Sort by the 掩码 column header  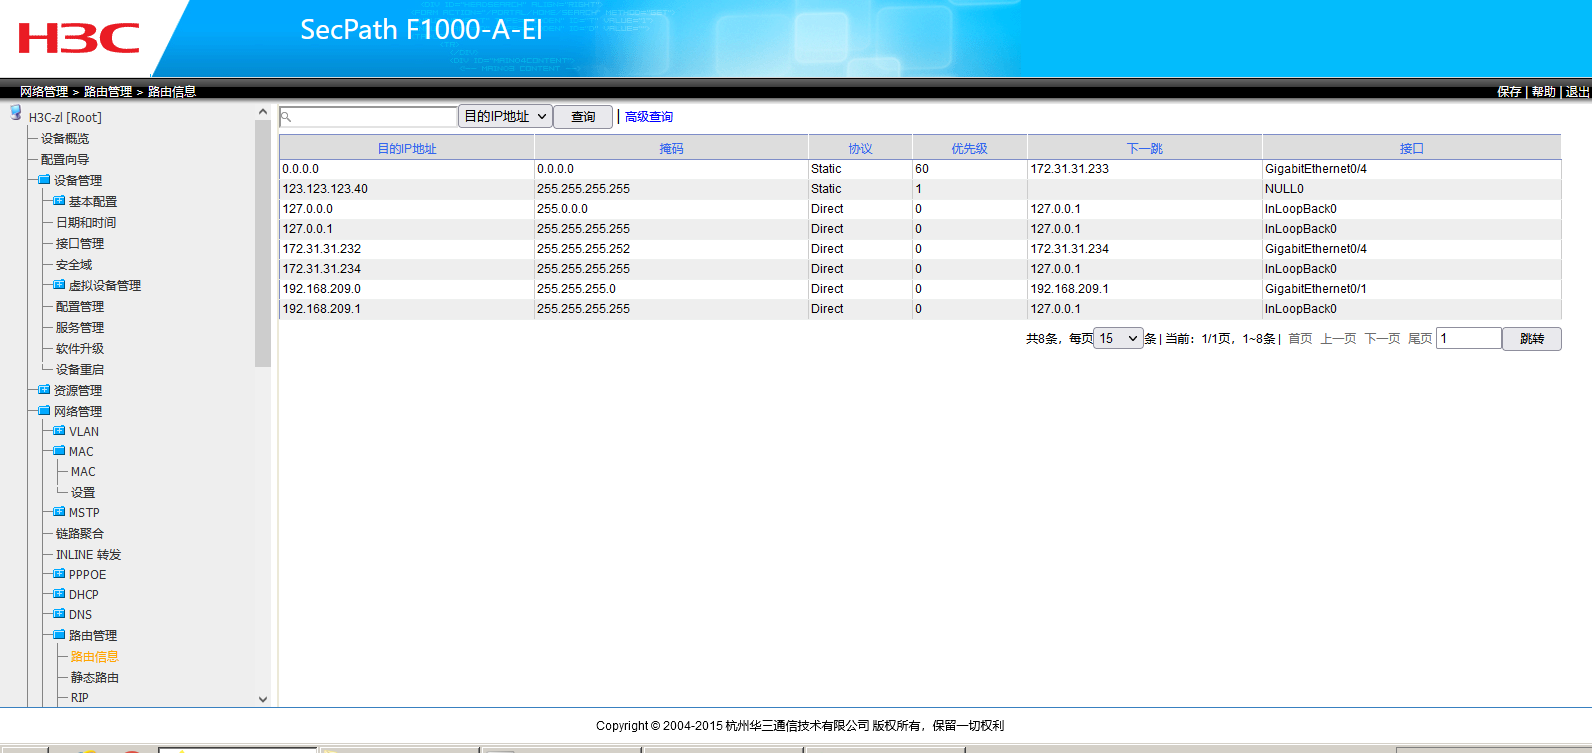pyautogui.click(x=672, y=148)
